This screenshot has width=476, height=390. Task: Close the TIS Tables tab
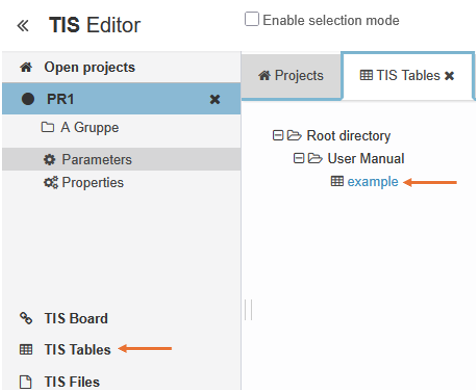tap(449, 76)
